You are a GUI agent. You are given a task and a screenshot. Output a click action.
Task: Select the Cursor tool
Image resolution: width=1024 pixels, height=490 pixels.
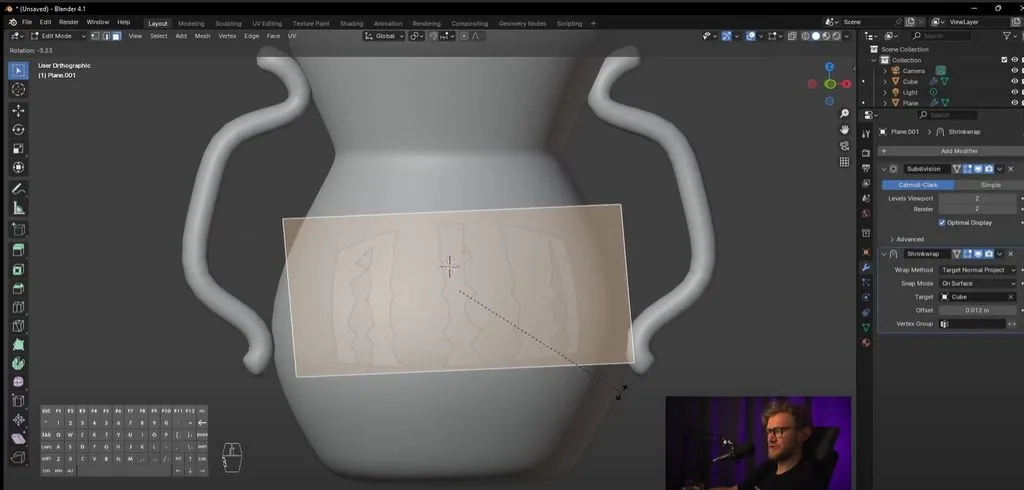pos(18,90)
